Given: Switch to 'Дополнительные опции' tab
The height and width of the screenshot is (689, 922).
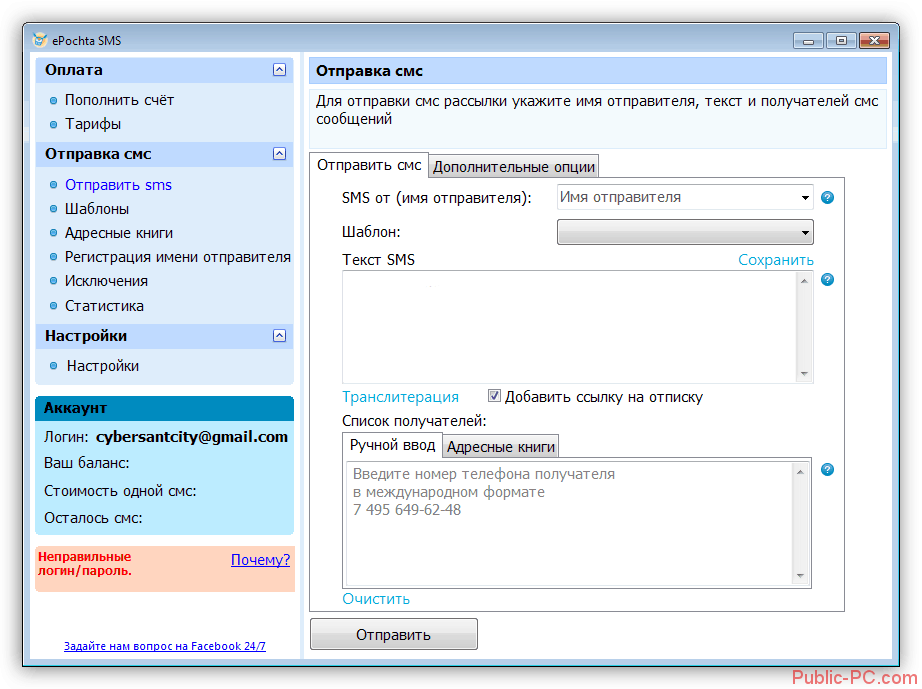Looking at the screenshot, I should tap(514, 167).
